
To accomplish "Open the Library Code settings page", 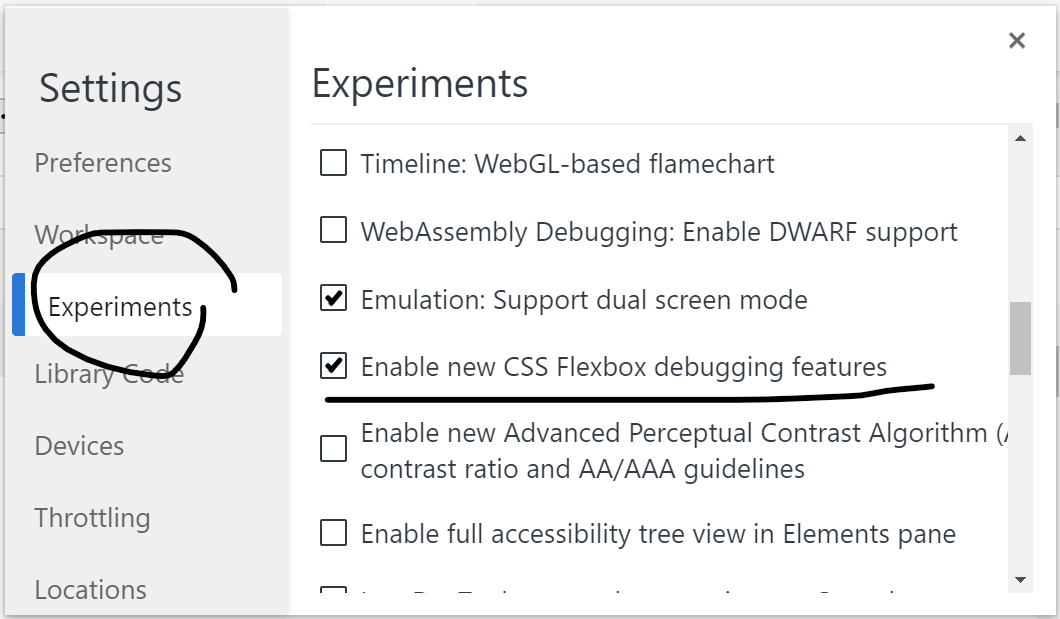I will [x=109, y=374].
